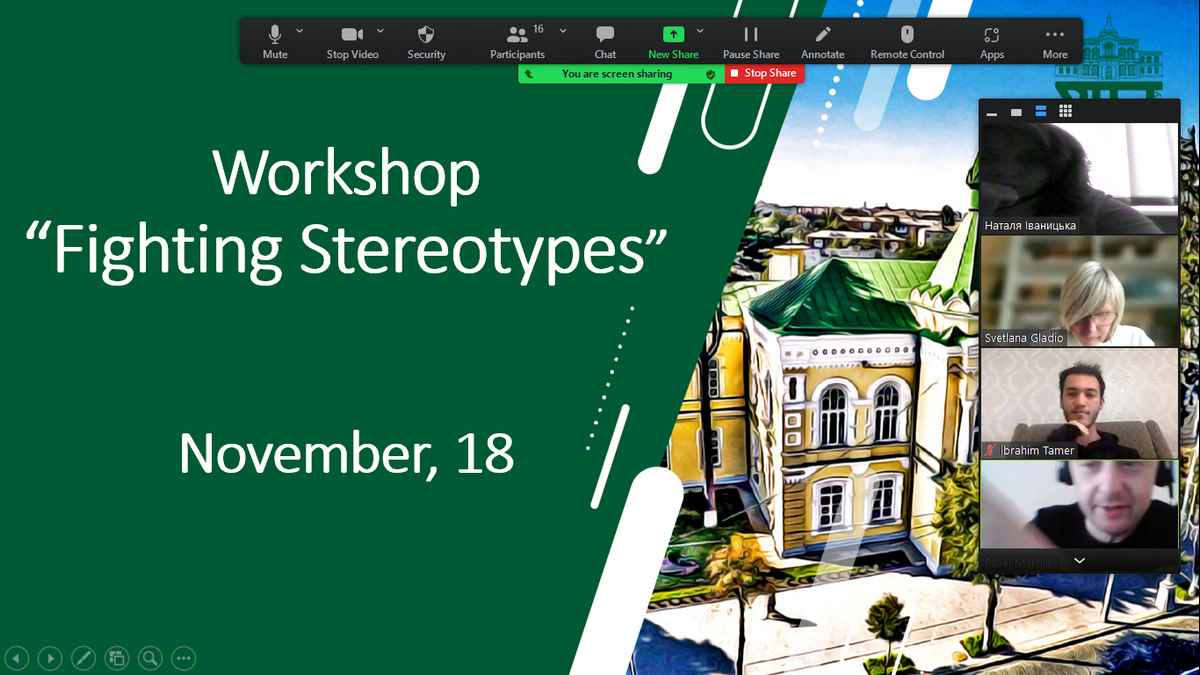Mute the microphone in Zoom toolbar
This screenshot has width=1200, height=675.
[274, 41]
